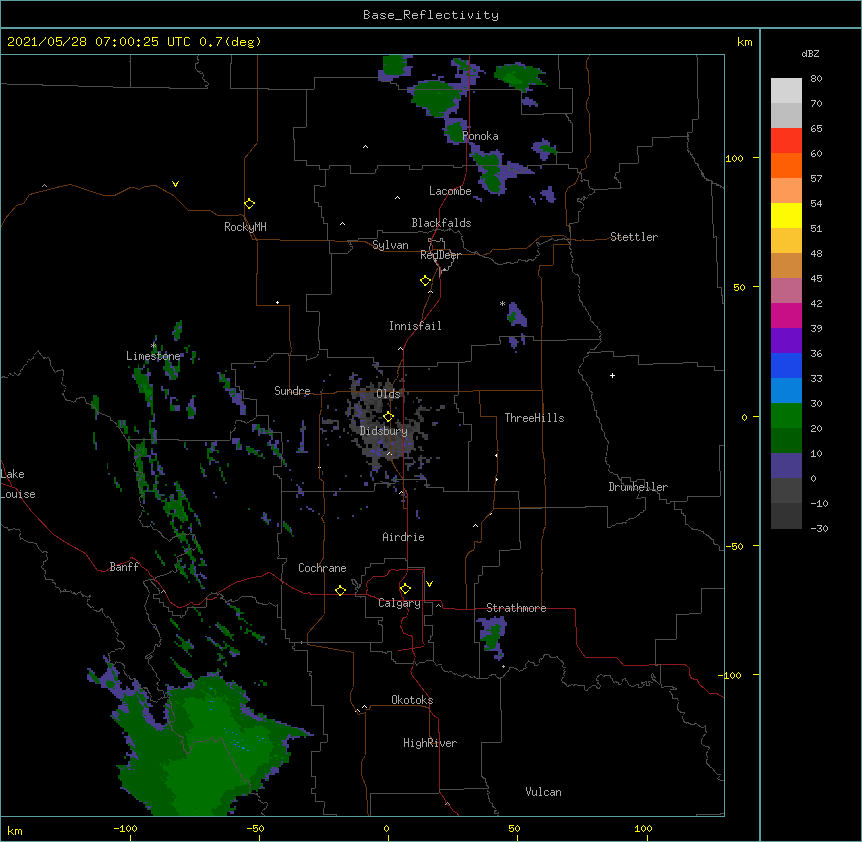Screen dimensions: 862x842
Task: Click the Okotoks label
Action: [x=412, y=700]
